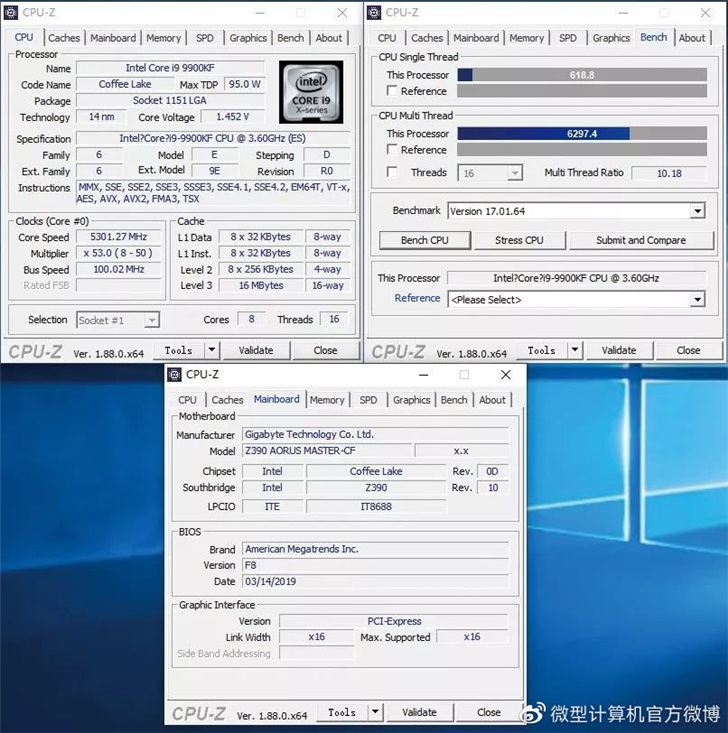Click BIOS version field F8
Image resolution: width=728 pixels, height=733 pixels.
[375, 565]
